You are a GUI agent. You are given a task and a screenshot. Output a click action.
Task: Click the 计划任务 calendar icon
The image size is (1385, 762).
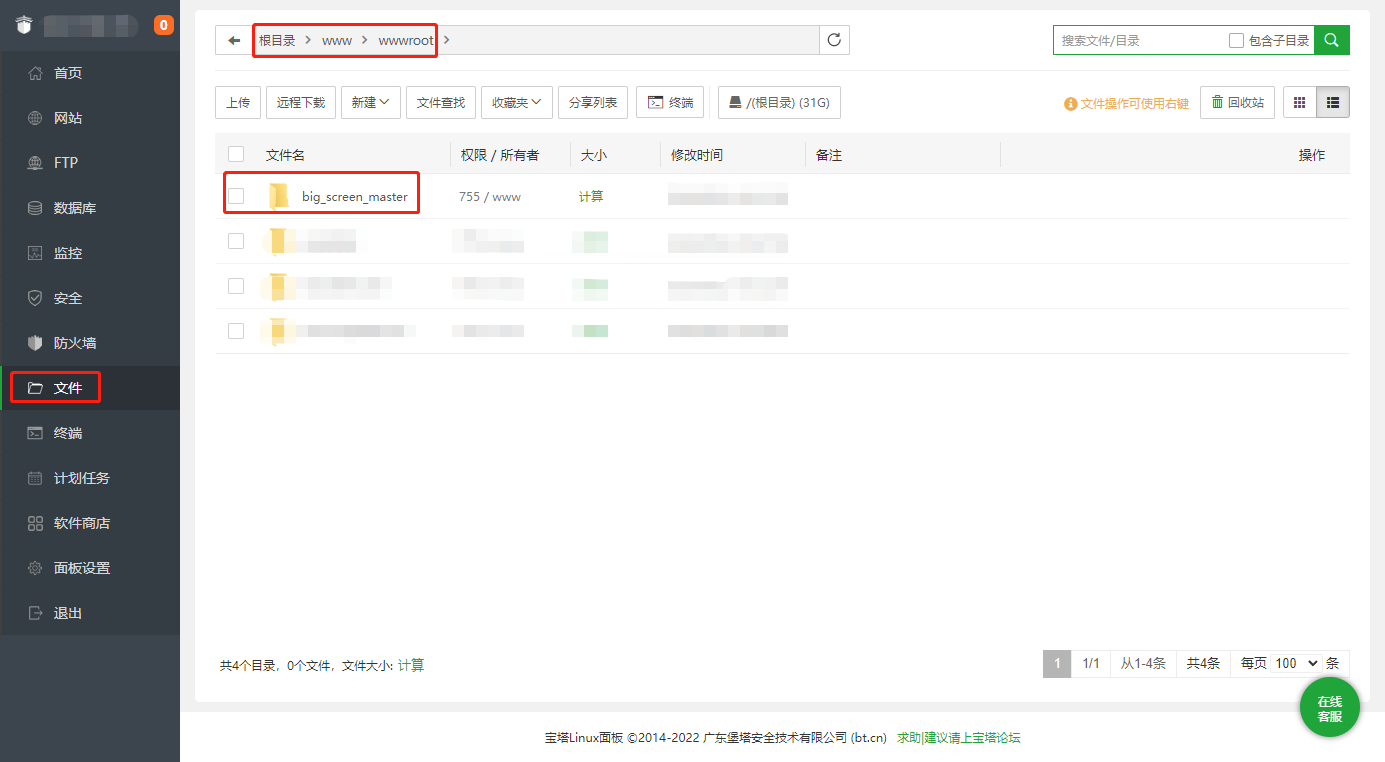pos(35,478)
